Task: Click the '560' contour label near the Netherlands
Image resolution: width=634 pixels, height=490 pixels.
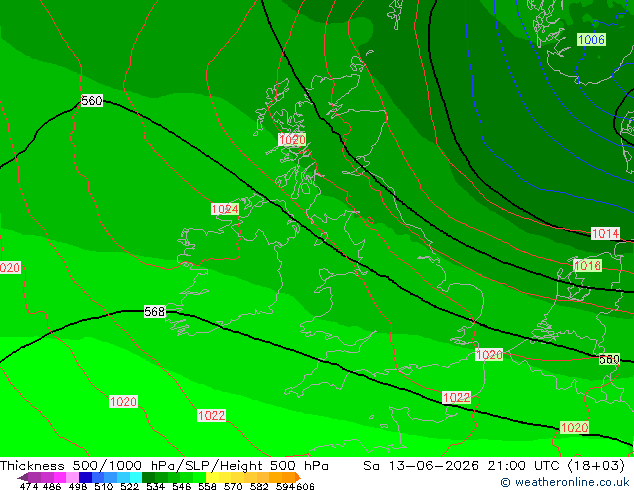Action: pyautogui.click(x=609, y=359)
